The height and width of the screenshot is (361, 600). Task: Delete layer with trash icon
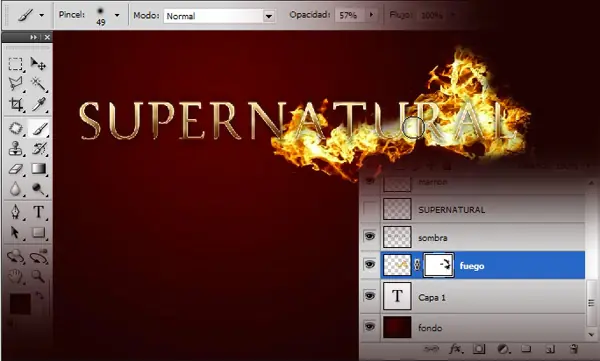point(573,349)
